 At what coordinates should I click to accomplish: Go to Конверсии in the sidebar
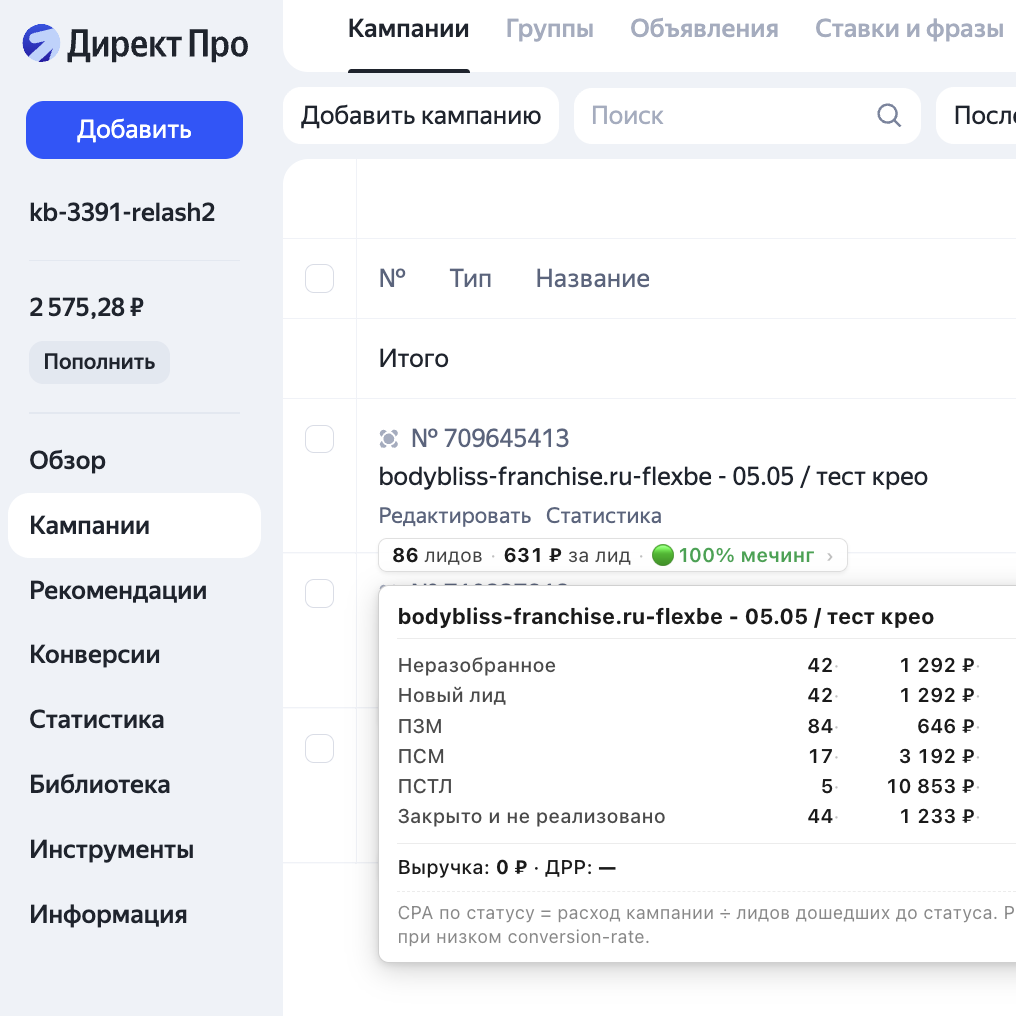click(x=95, y=654)
